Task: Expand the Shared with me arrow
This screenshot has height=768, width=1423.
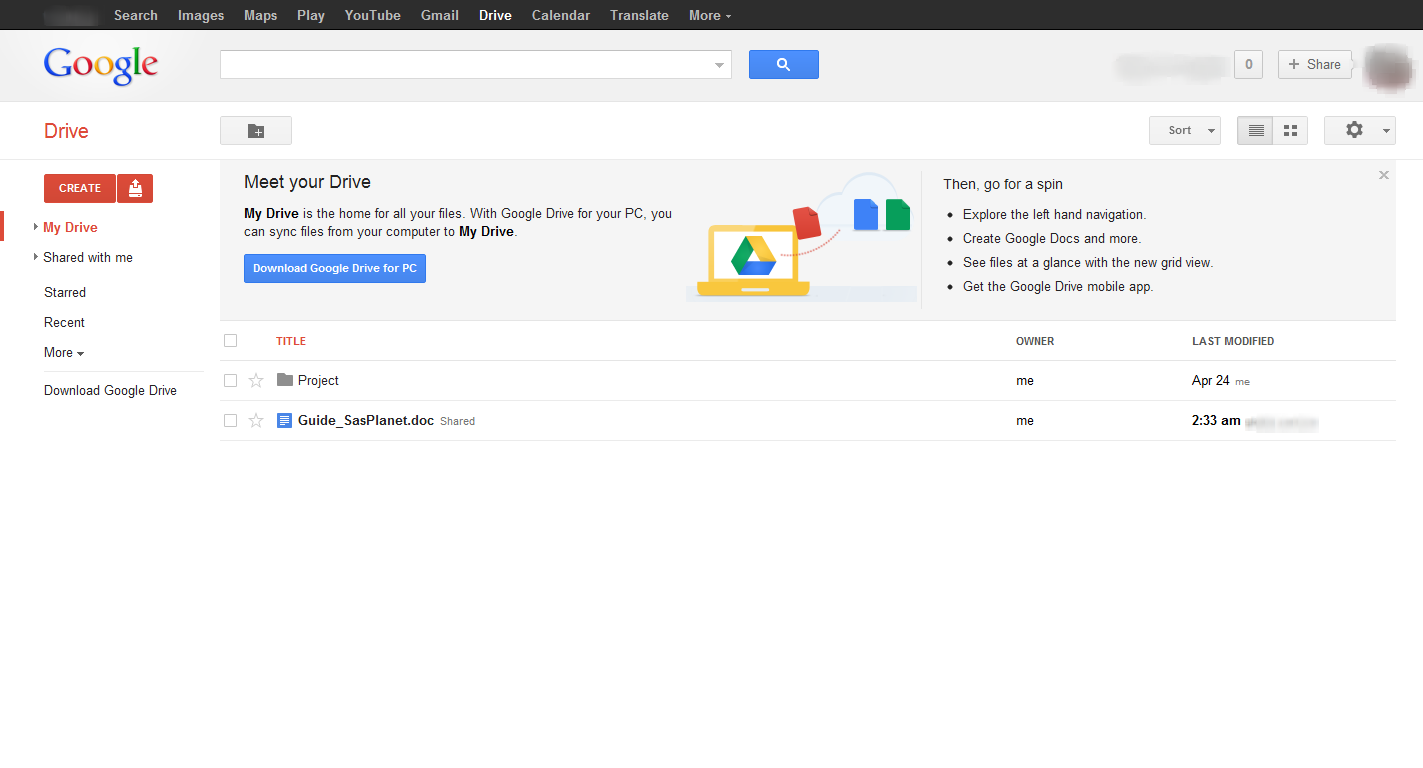Action: point(36,257)
